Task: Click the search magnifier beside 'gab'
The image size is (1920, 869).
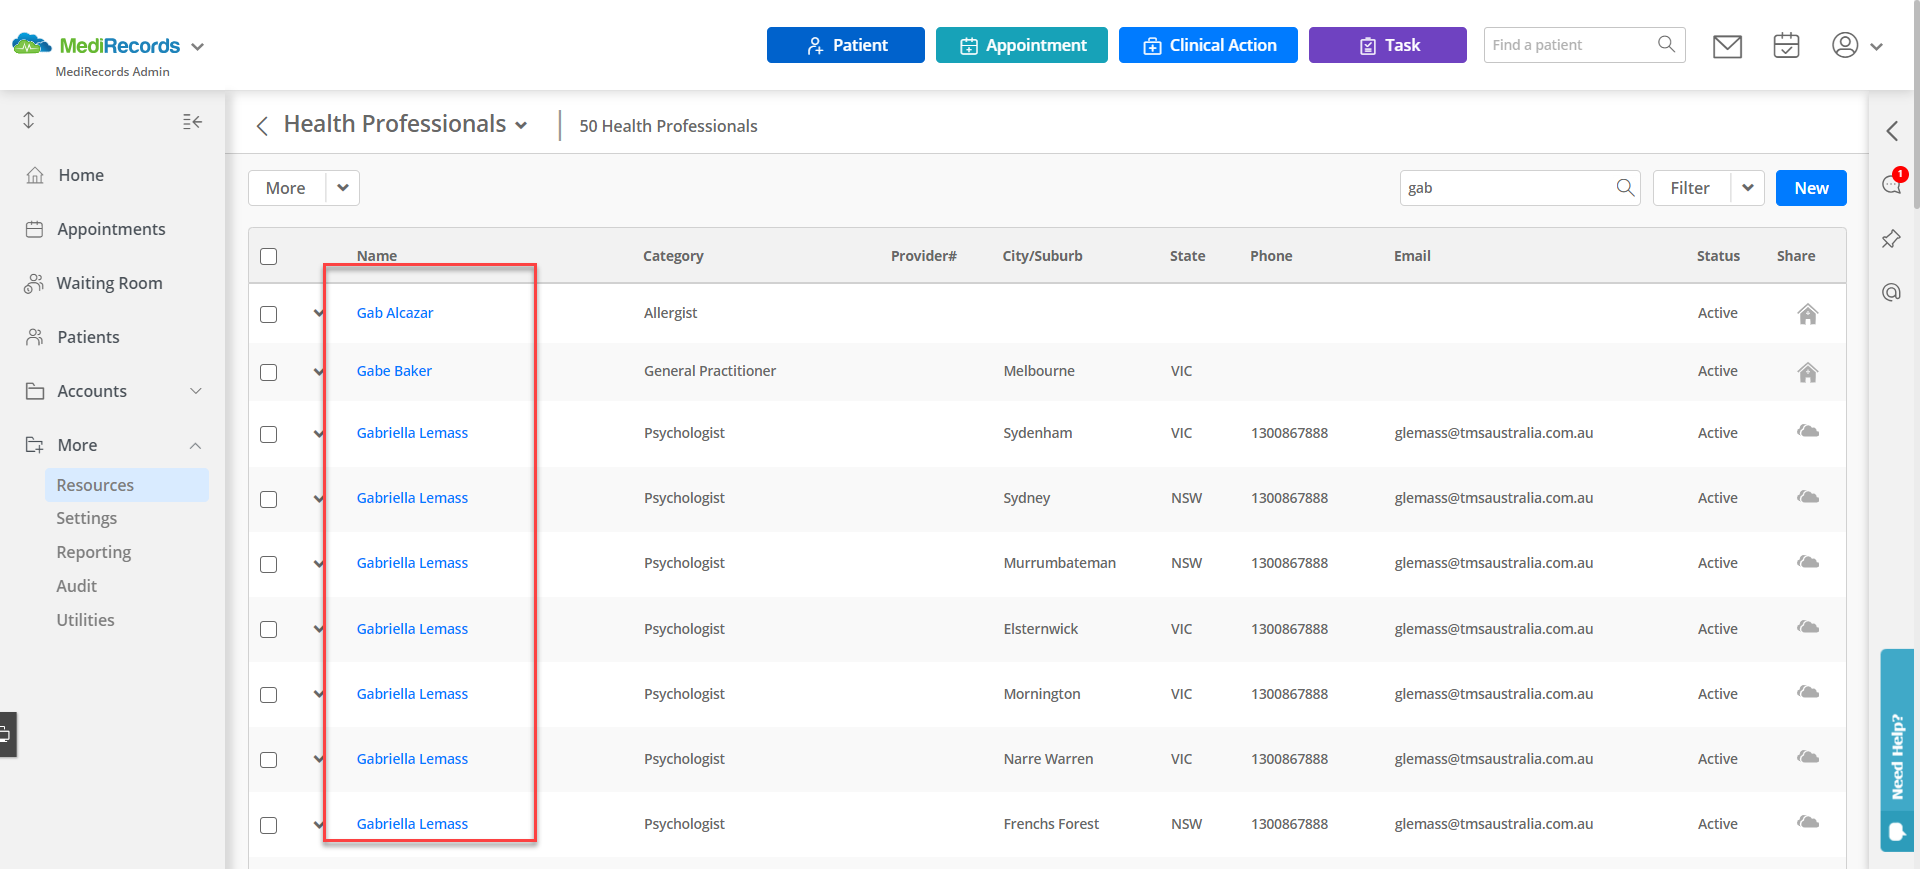Action: [x=1625, y=187]
